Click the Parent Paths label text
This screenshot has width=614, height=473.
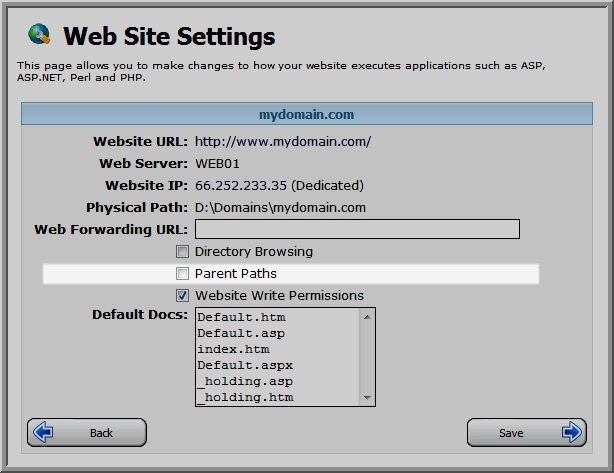236,273
